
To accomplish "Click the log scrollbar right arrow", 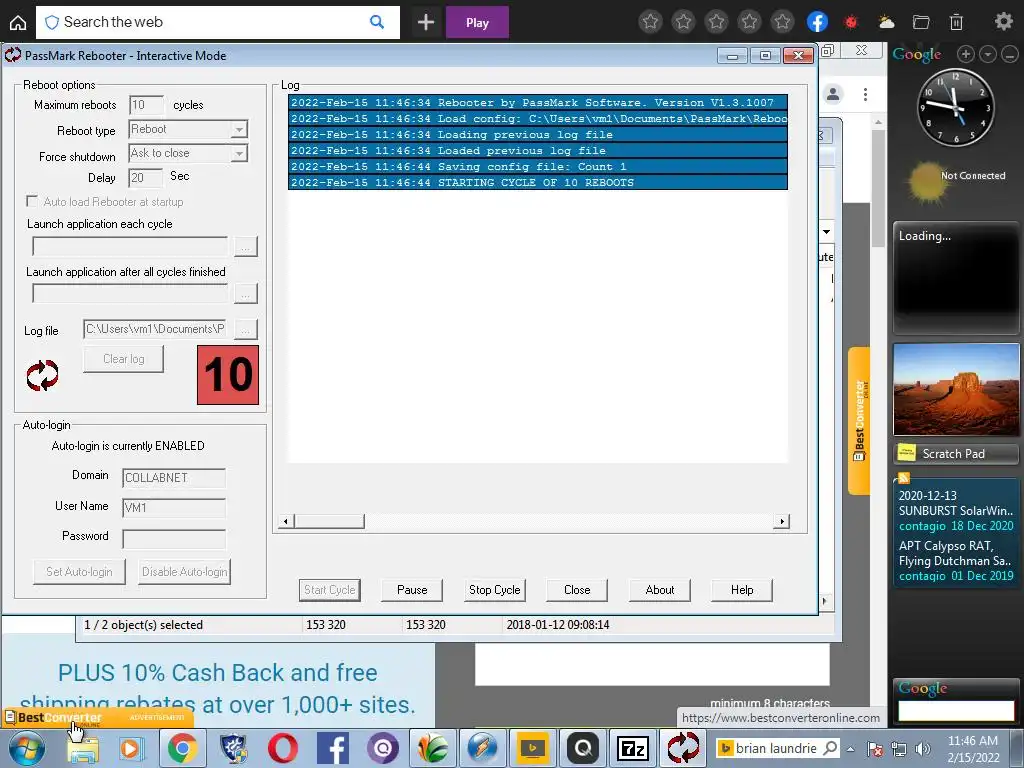I will [782, 521].
